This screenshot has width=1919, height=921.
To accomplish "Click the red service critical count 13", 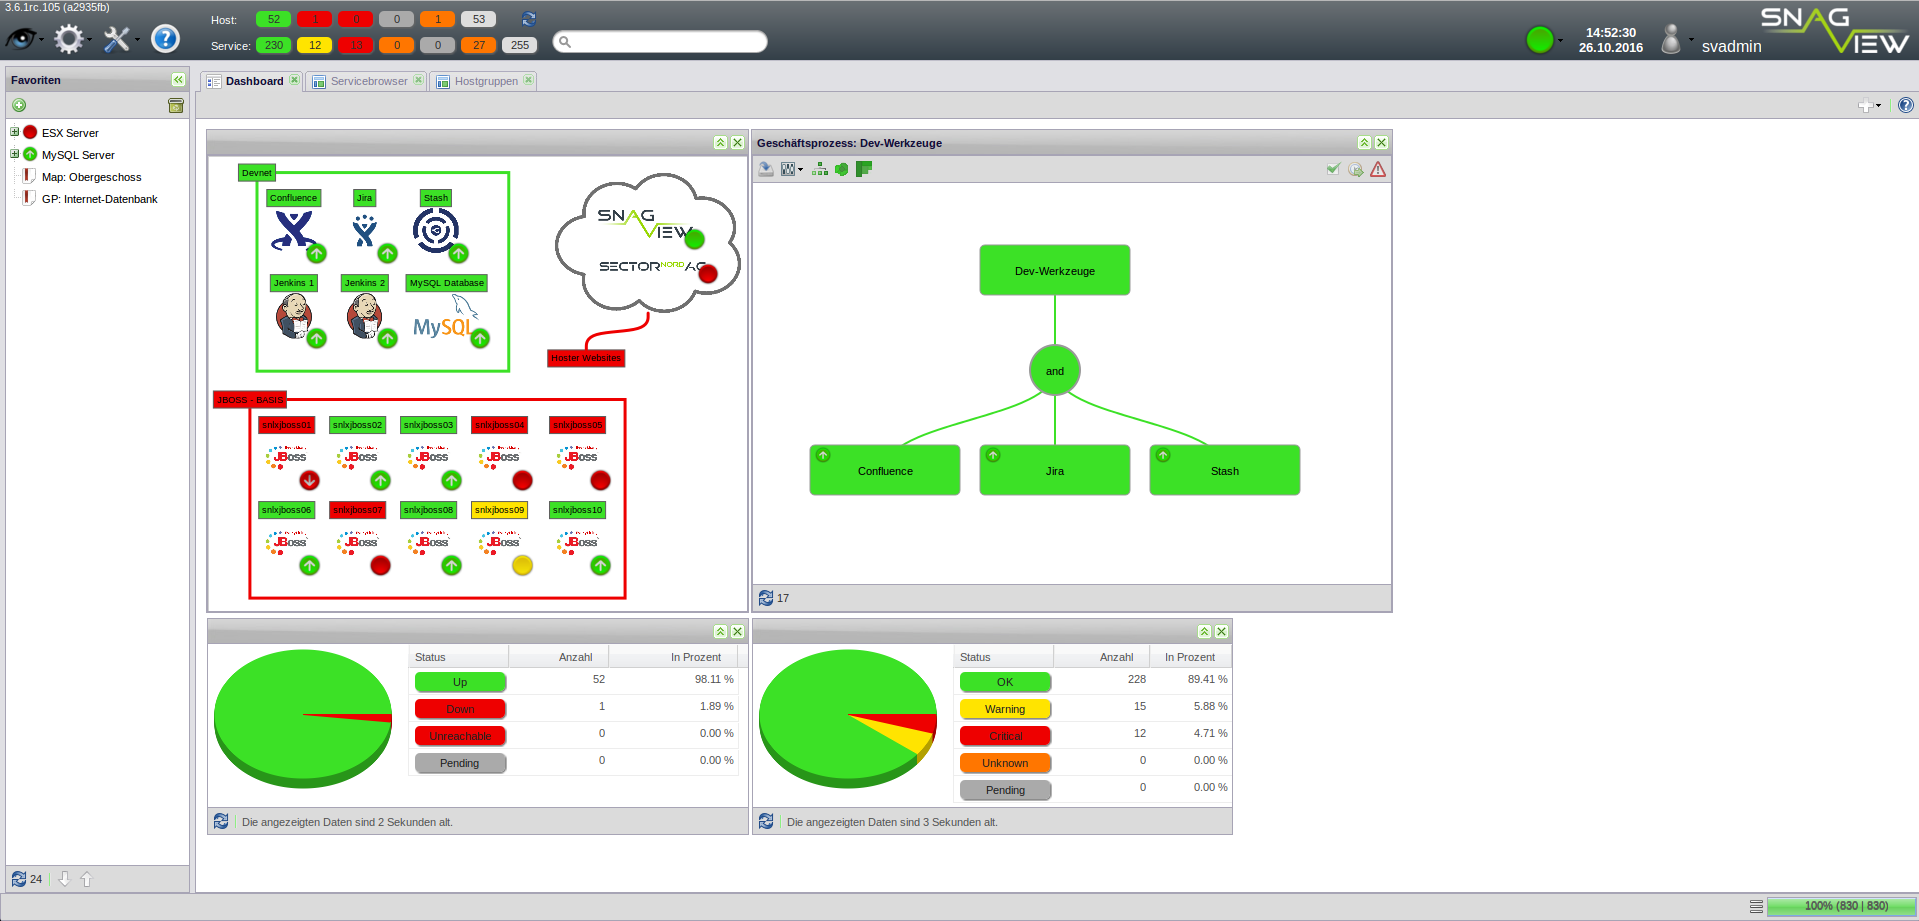I will (356, 45).
